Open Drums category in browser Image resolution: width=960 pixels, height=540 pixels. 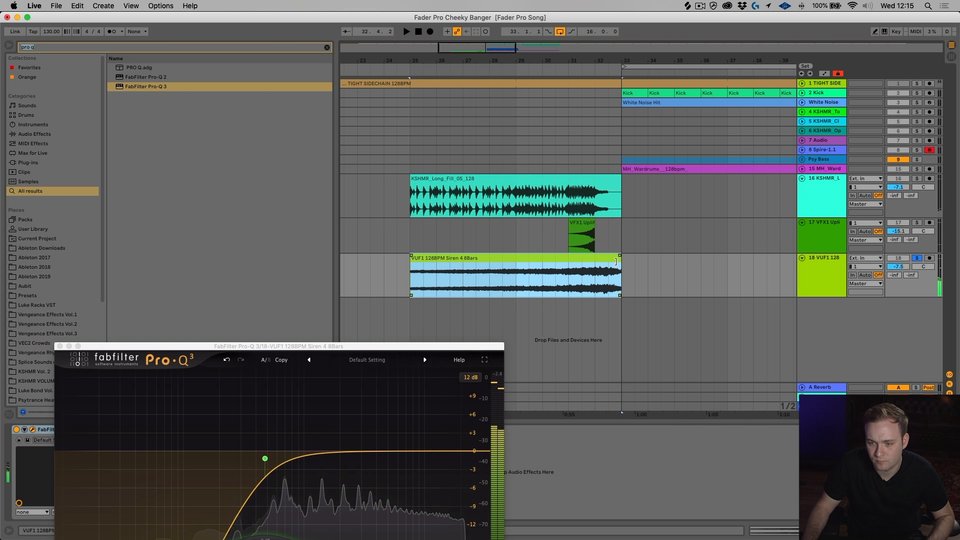coord(26,115)
